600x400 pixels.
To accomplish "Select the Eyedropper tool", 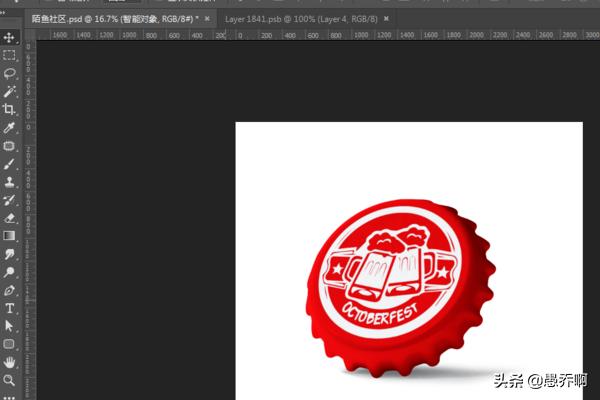I will (x=10, y=128).
